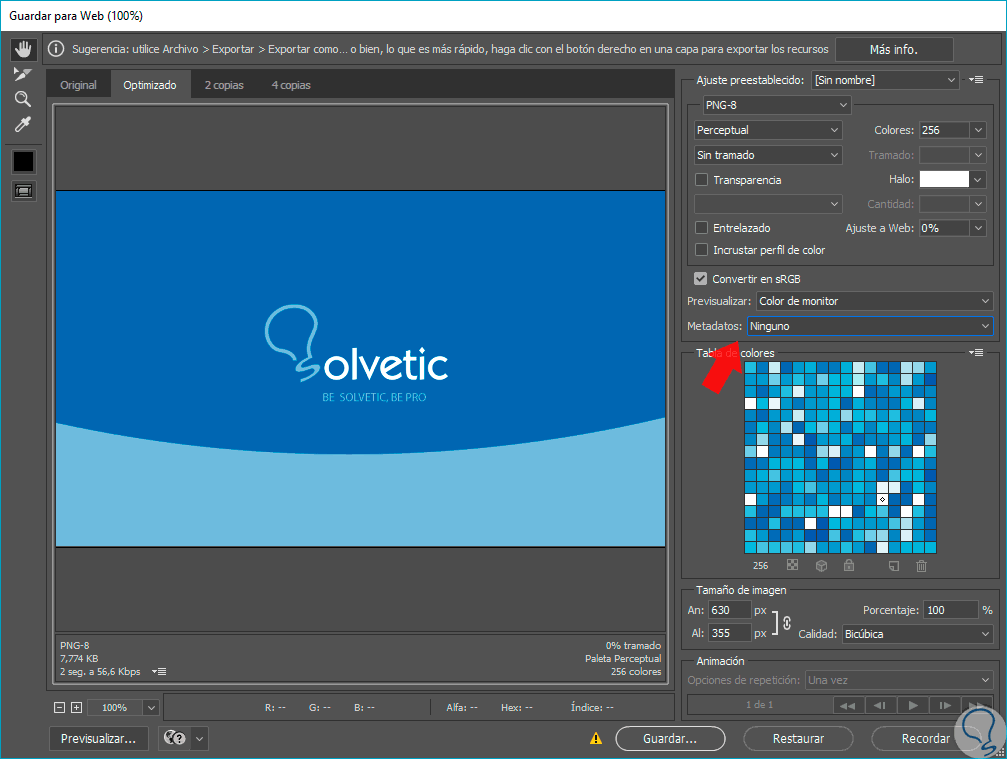Expand the Ajuste a Web dropdown arrow

click(x=977, y=228)
